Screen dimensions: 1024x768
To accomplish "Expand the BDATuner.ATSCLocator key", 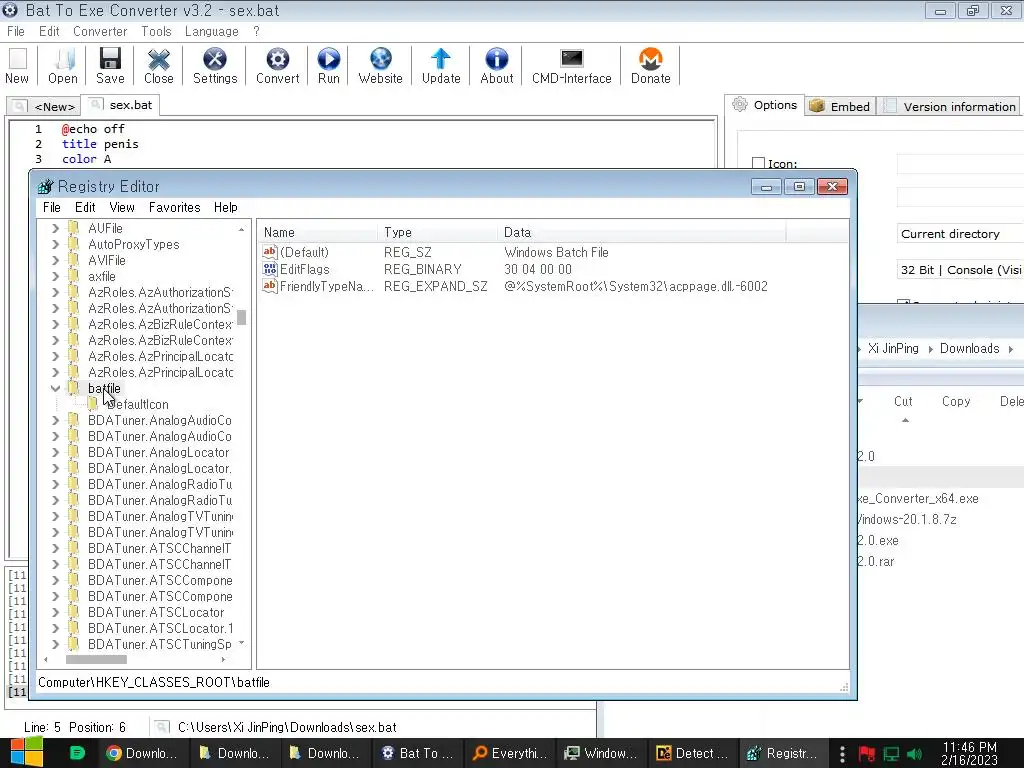I will coord(56,613).
